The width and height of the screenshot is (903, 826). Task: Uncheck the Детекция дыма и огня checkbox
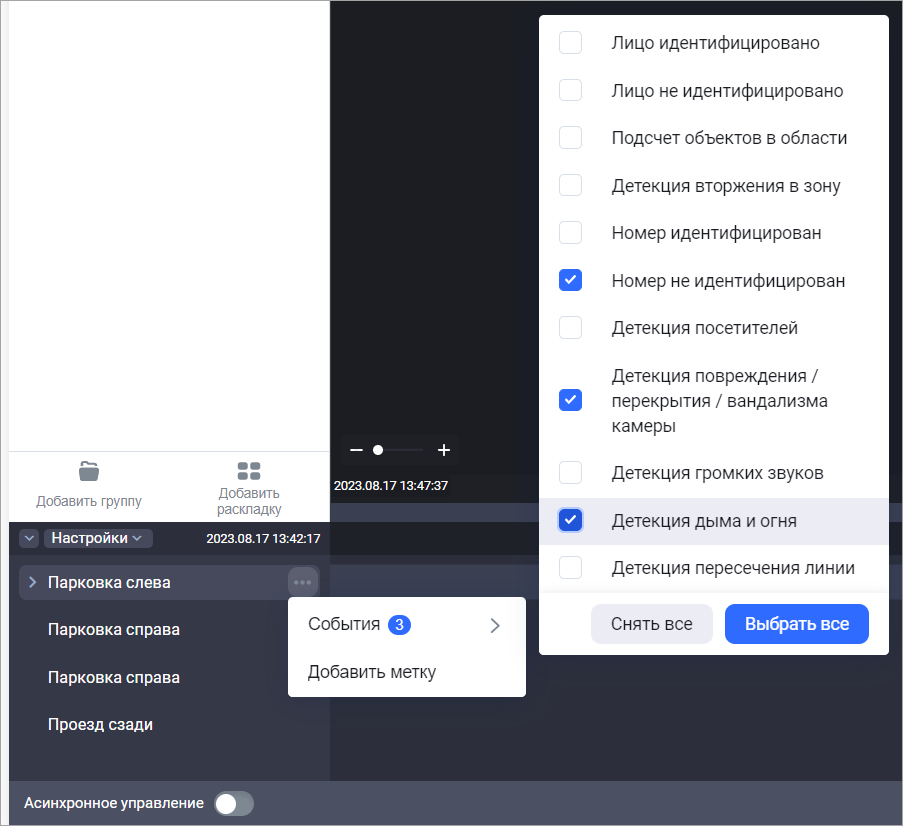pyautogui.click(x=570, y=520)
